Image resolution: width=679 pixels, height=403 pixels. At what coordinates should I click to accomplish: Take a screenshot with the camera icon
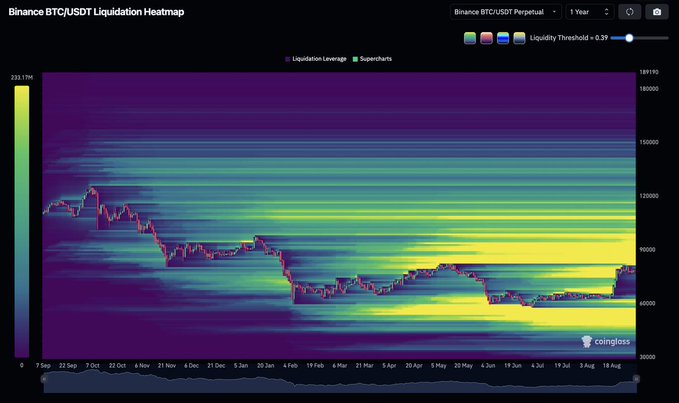[657, 12]
